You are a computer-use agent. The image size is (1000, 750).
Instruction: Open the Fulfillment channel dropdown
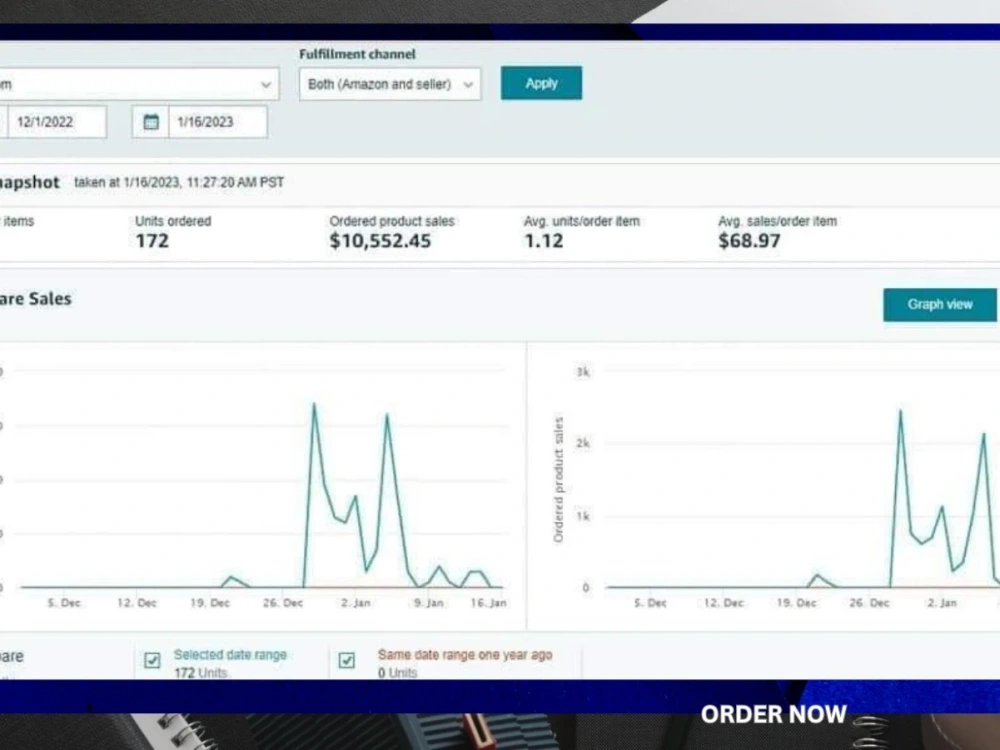pyautogui.click(x=390, y=84)
